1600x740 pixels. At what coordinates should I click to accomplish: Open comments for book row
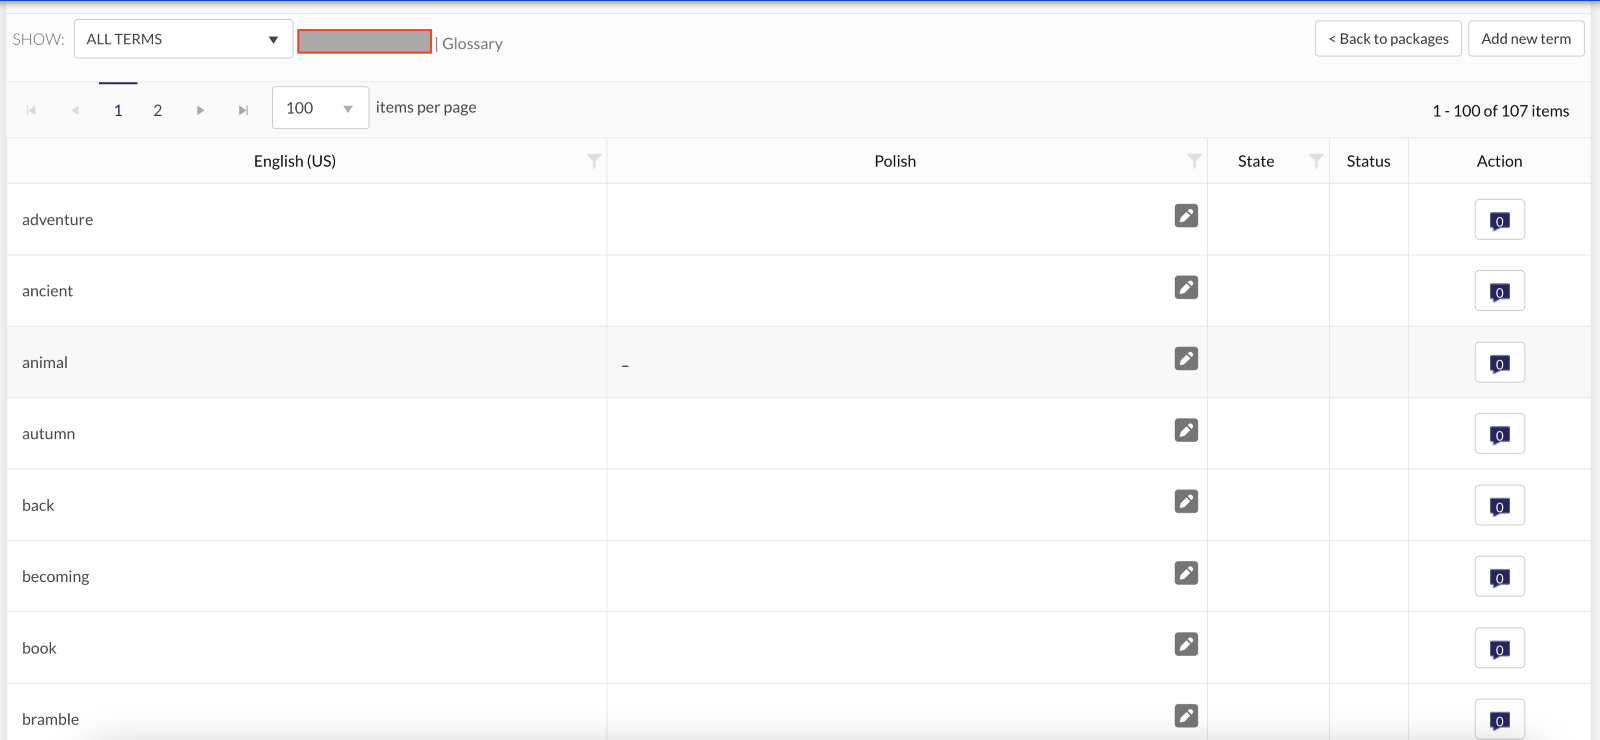1499,648
